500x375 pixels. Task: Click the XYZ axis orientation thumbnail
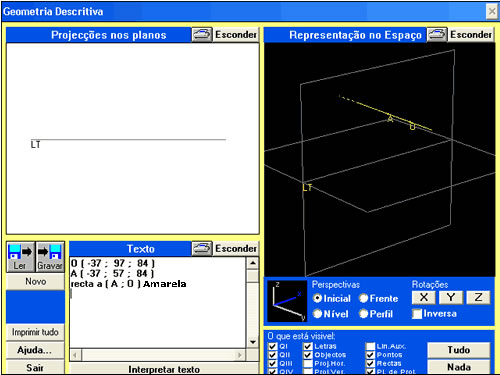tap(287, 301)
